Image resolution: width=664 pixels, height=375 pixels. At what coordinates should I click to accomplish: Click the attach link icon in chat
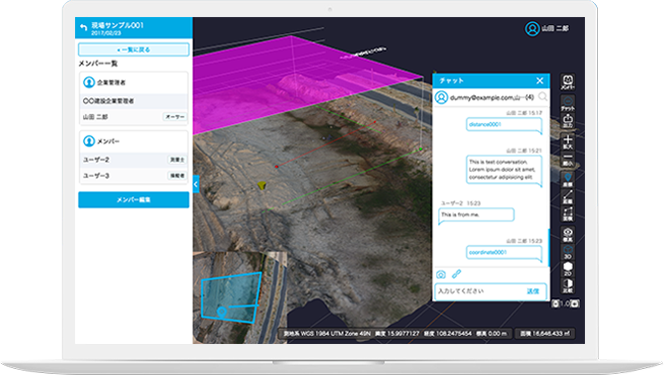pyautogui.click(x=456, y=274)
